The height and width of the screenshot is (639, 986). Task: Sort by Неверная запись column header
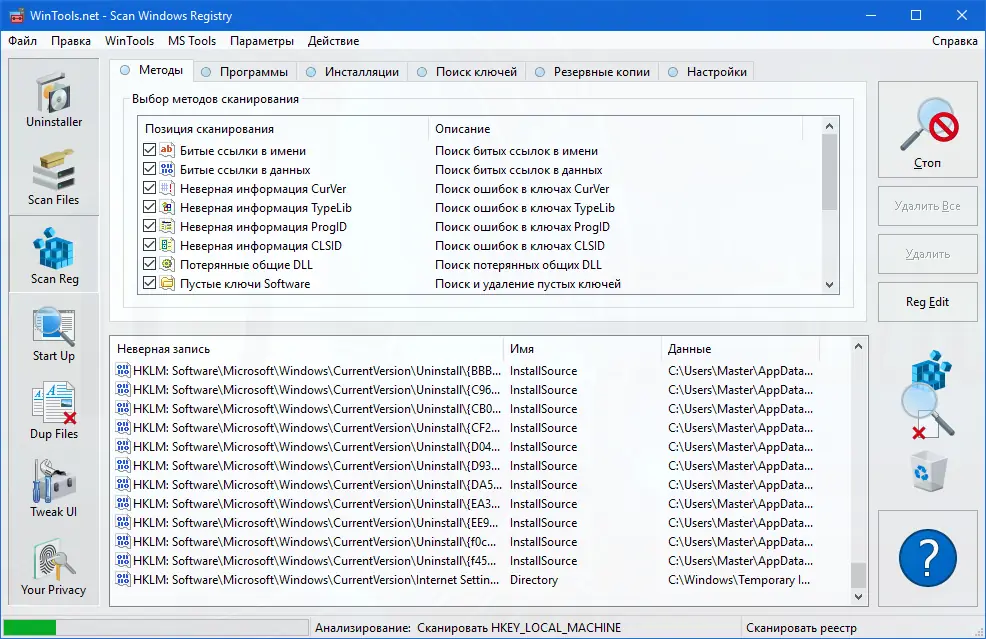coord(307,348)
